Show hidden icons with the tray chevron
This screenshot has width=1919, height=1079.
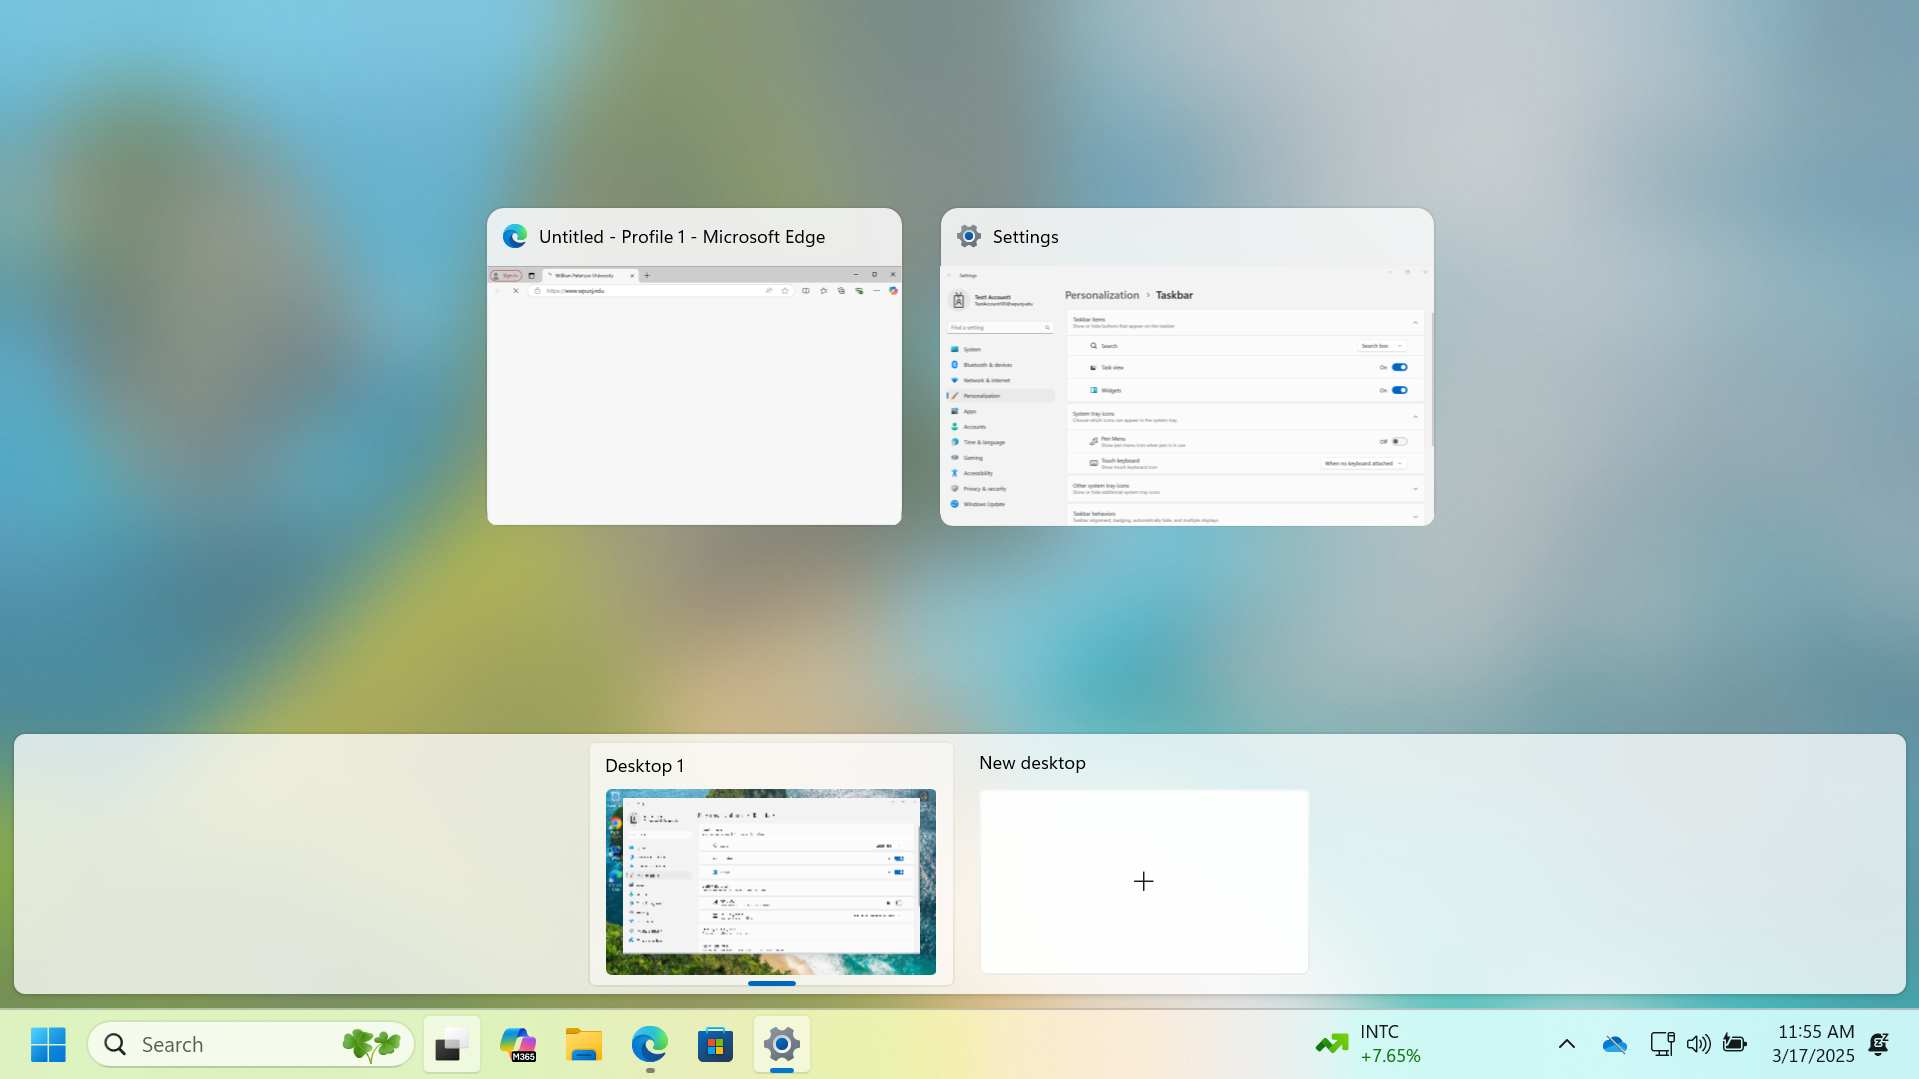pos(1567,1044)
